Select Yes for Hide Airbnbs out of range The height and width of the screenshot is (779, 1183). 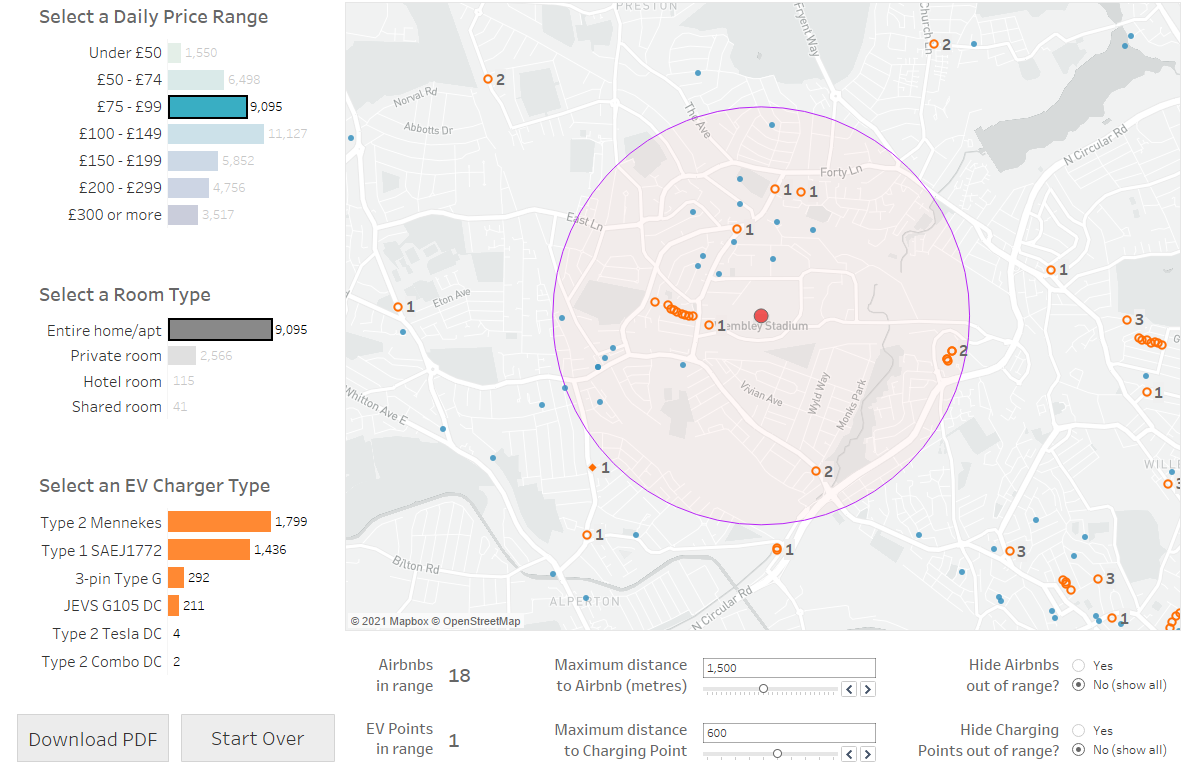(1078, 665)
